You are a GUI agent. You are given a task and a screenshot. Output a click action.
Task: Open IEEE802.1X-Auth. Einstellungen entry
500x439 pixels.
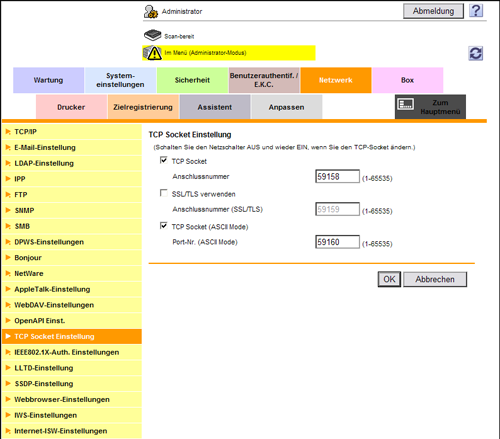pos(72,352)
